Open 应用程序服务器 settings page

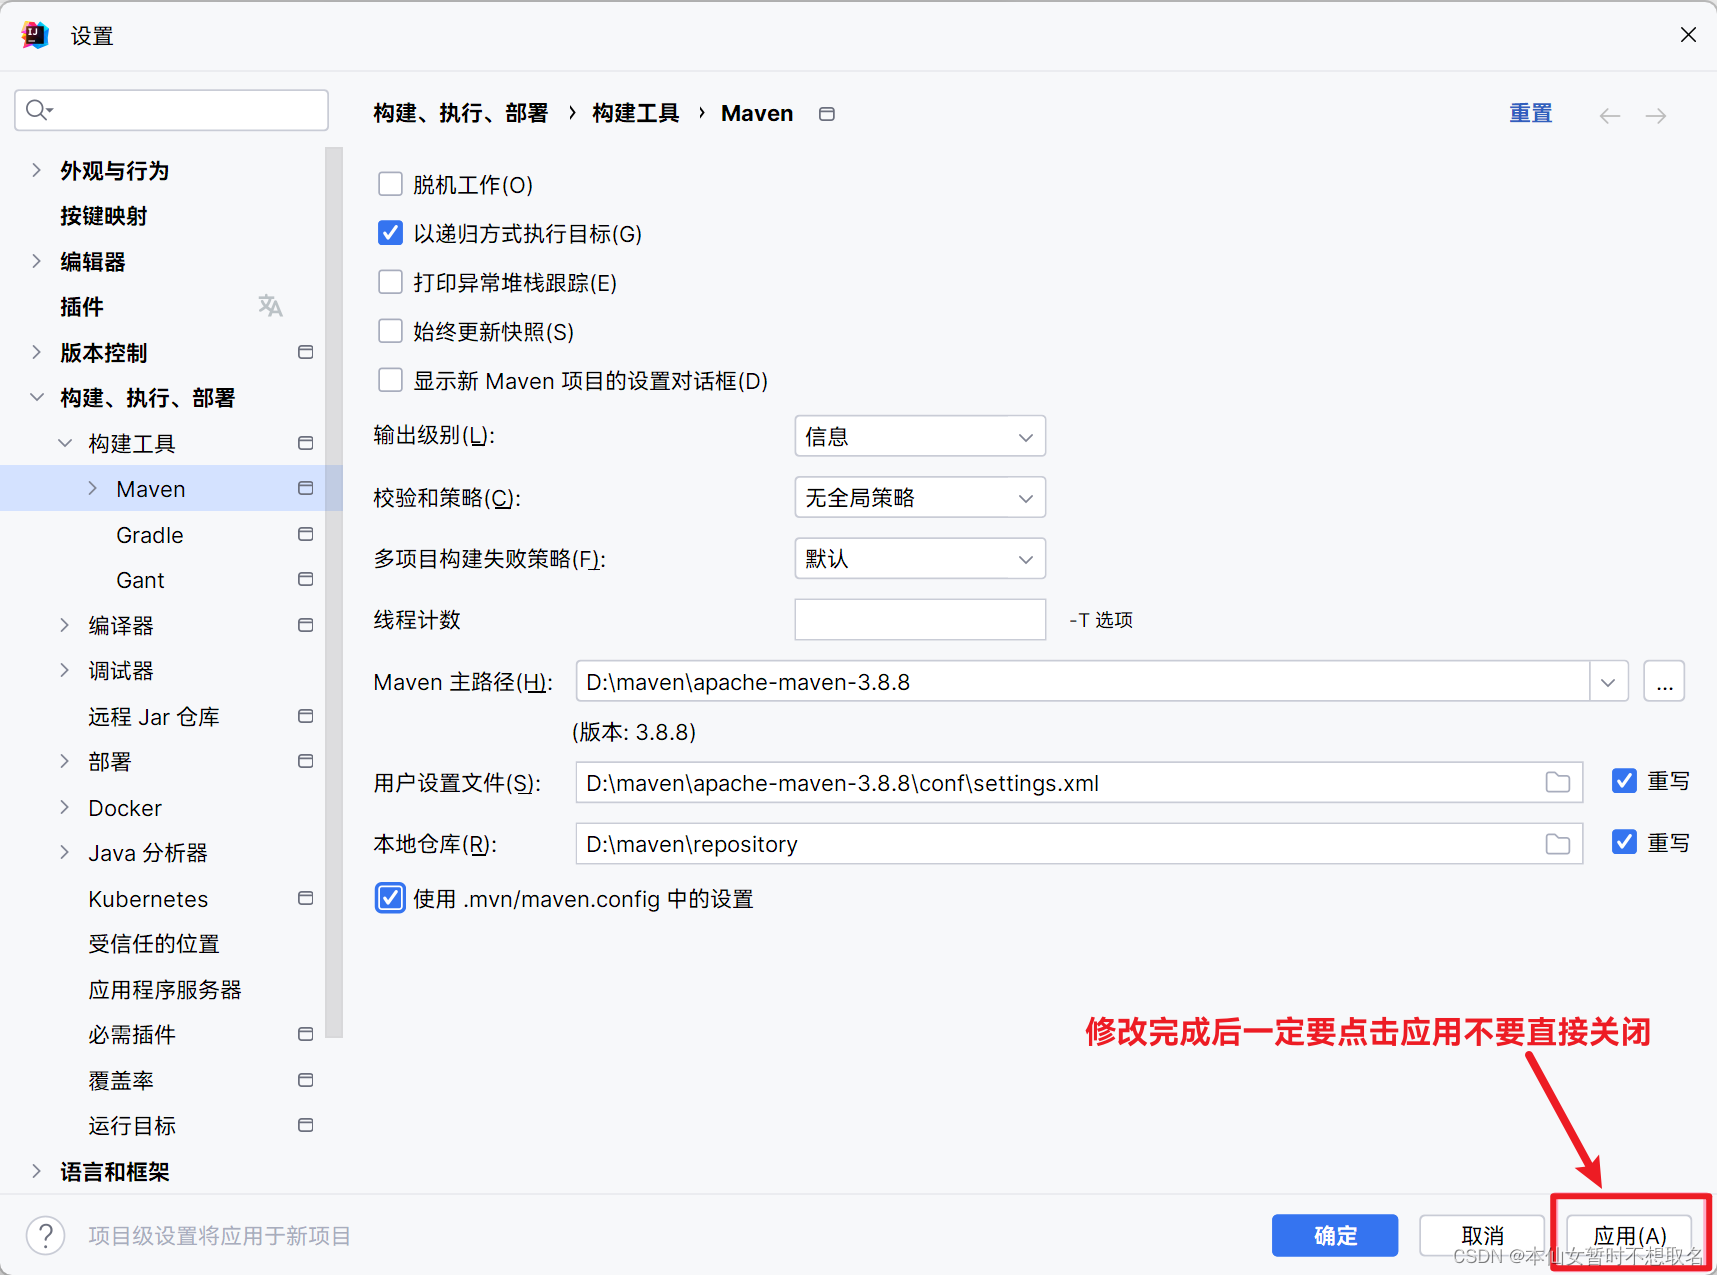click(165, 990)
